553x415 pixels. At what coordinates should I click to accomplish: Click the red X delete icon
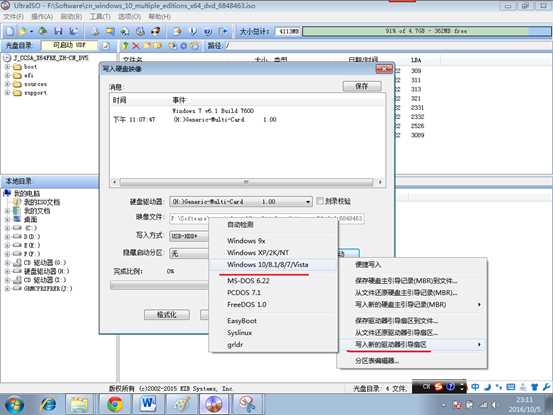pyautogui.click(x=136, y=45)
